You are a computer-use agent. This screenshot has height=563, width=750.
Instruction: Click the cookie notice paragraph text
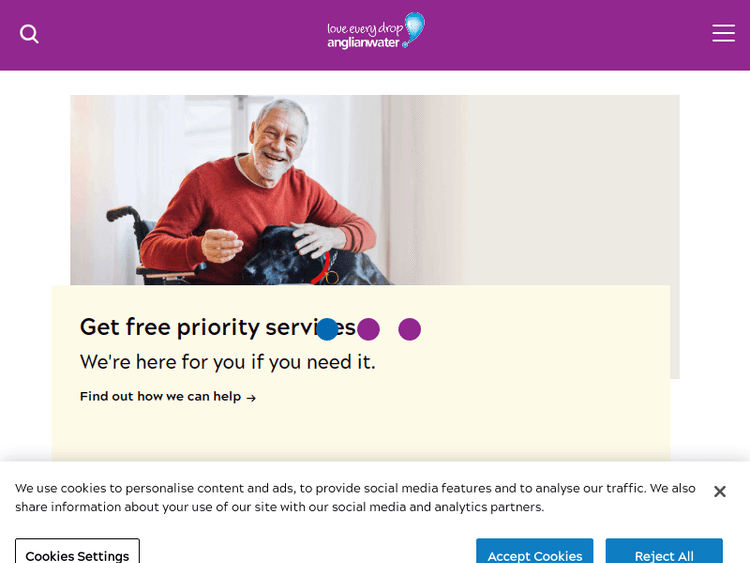(x=355, y=497)
